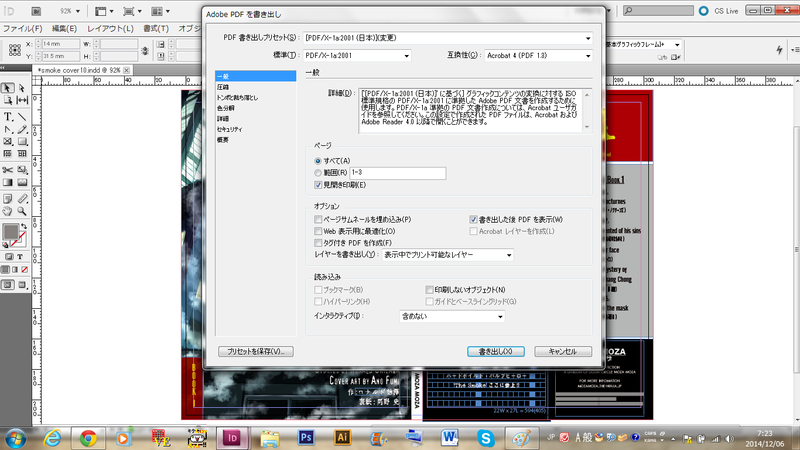
Task: Open the レイヤーを書き出し(Y) dropdown
Action: 447,255
